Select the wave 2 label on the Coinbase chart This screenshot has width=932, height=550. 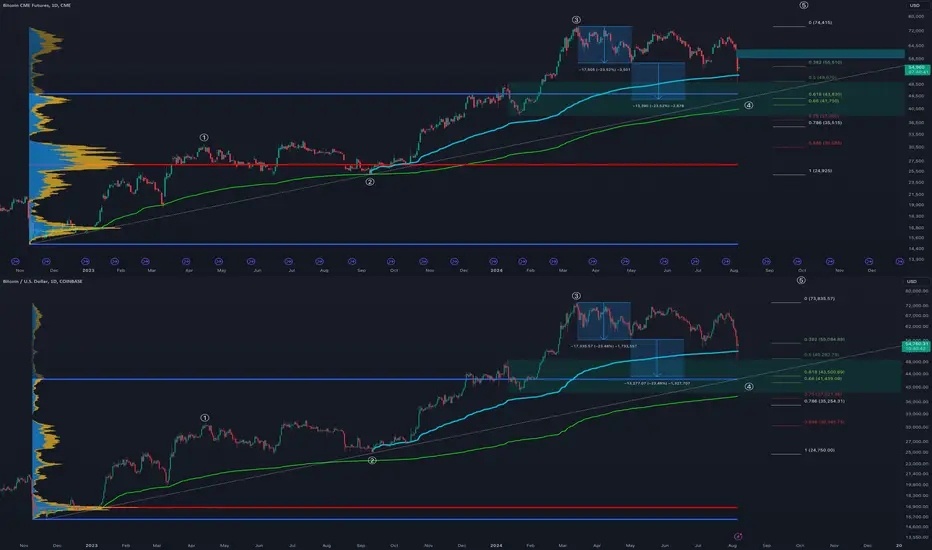pos(372,460)
